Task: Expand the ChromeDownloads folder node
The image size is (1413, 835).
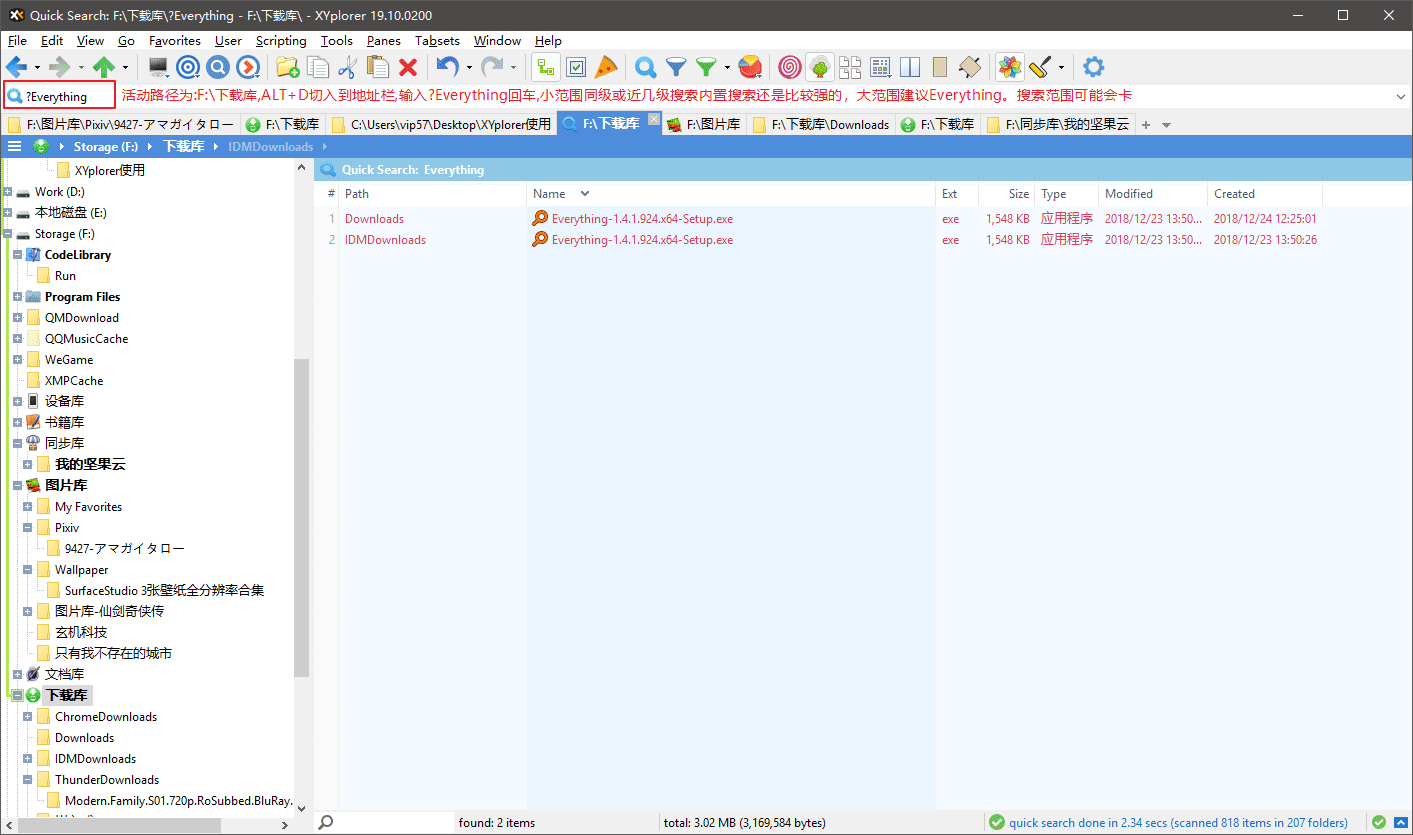Action: [28, 717]
